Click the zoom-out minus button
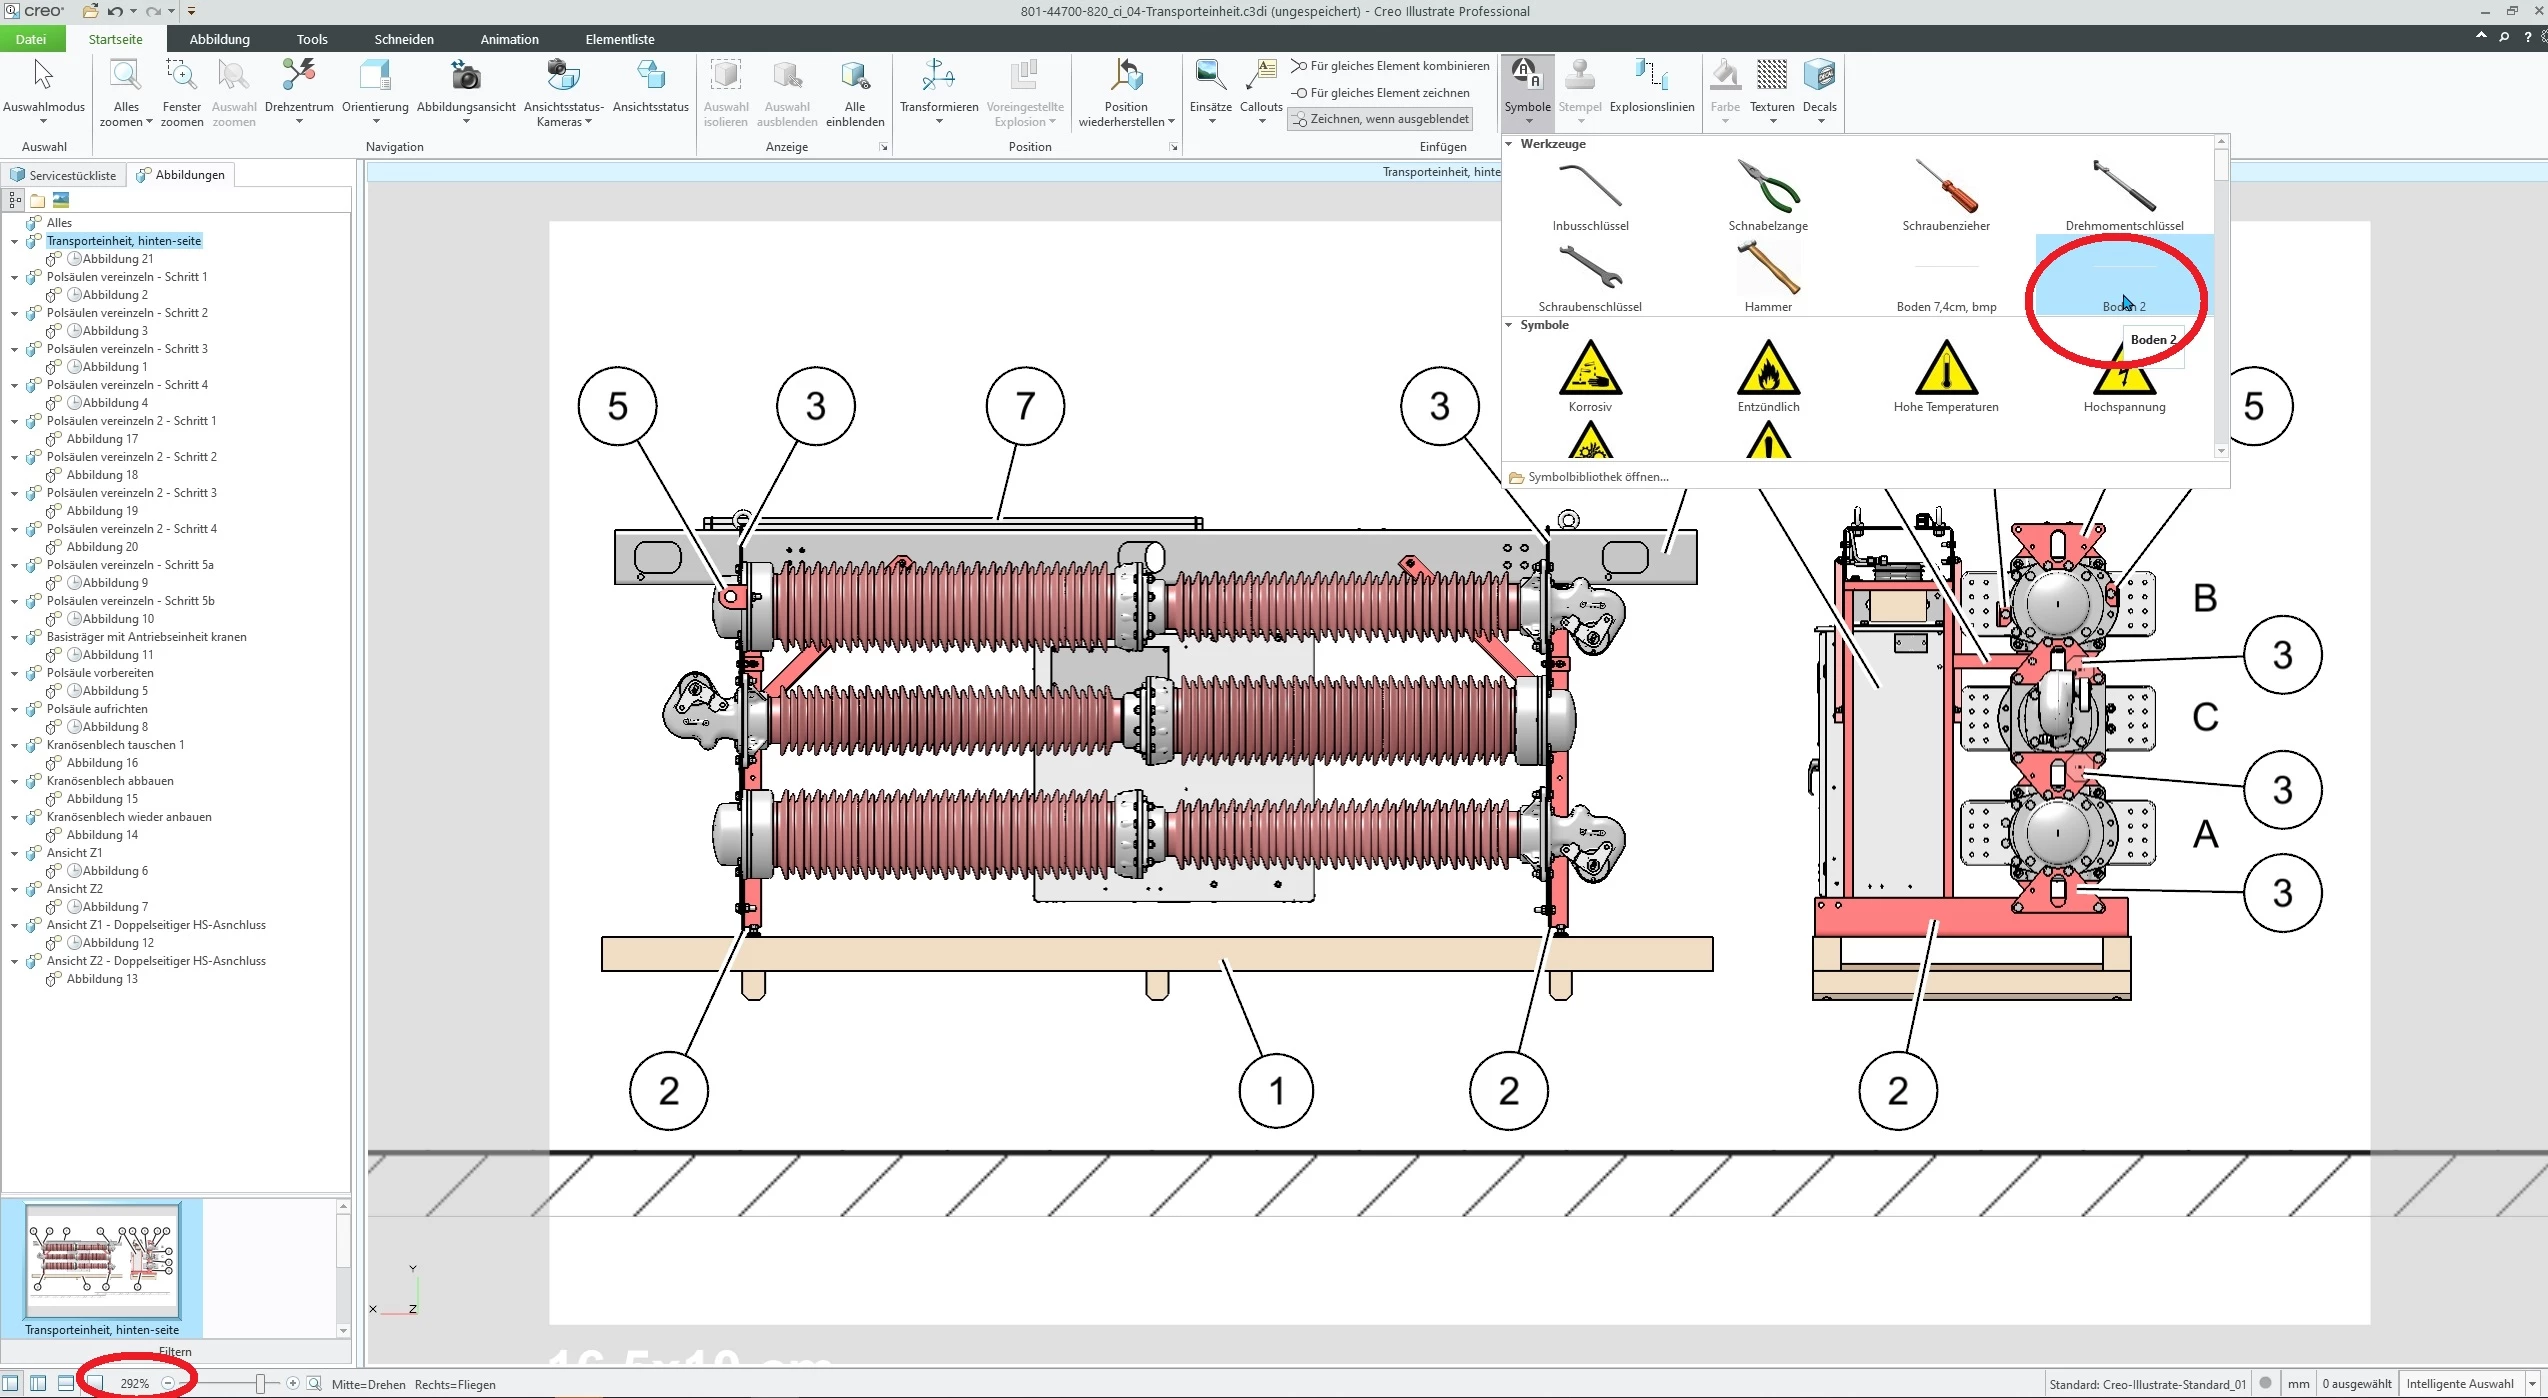The image size is (2548, 1398). 168,1384
